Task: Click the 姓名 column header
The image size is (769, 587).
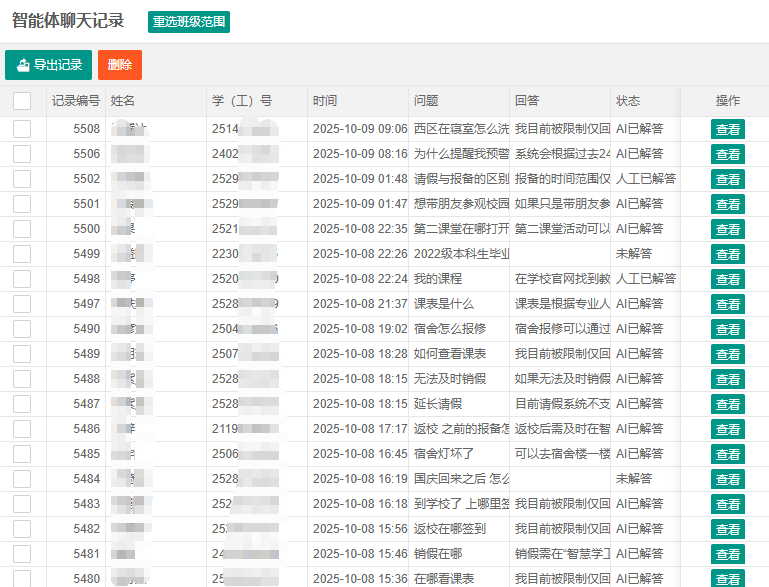Action: click(123, 101)
